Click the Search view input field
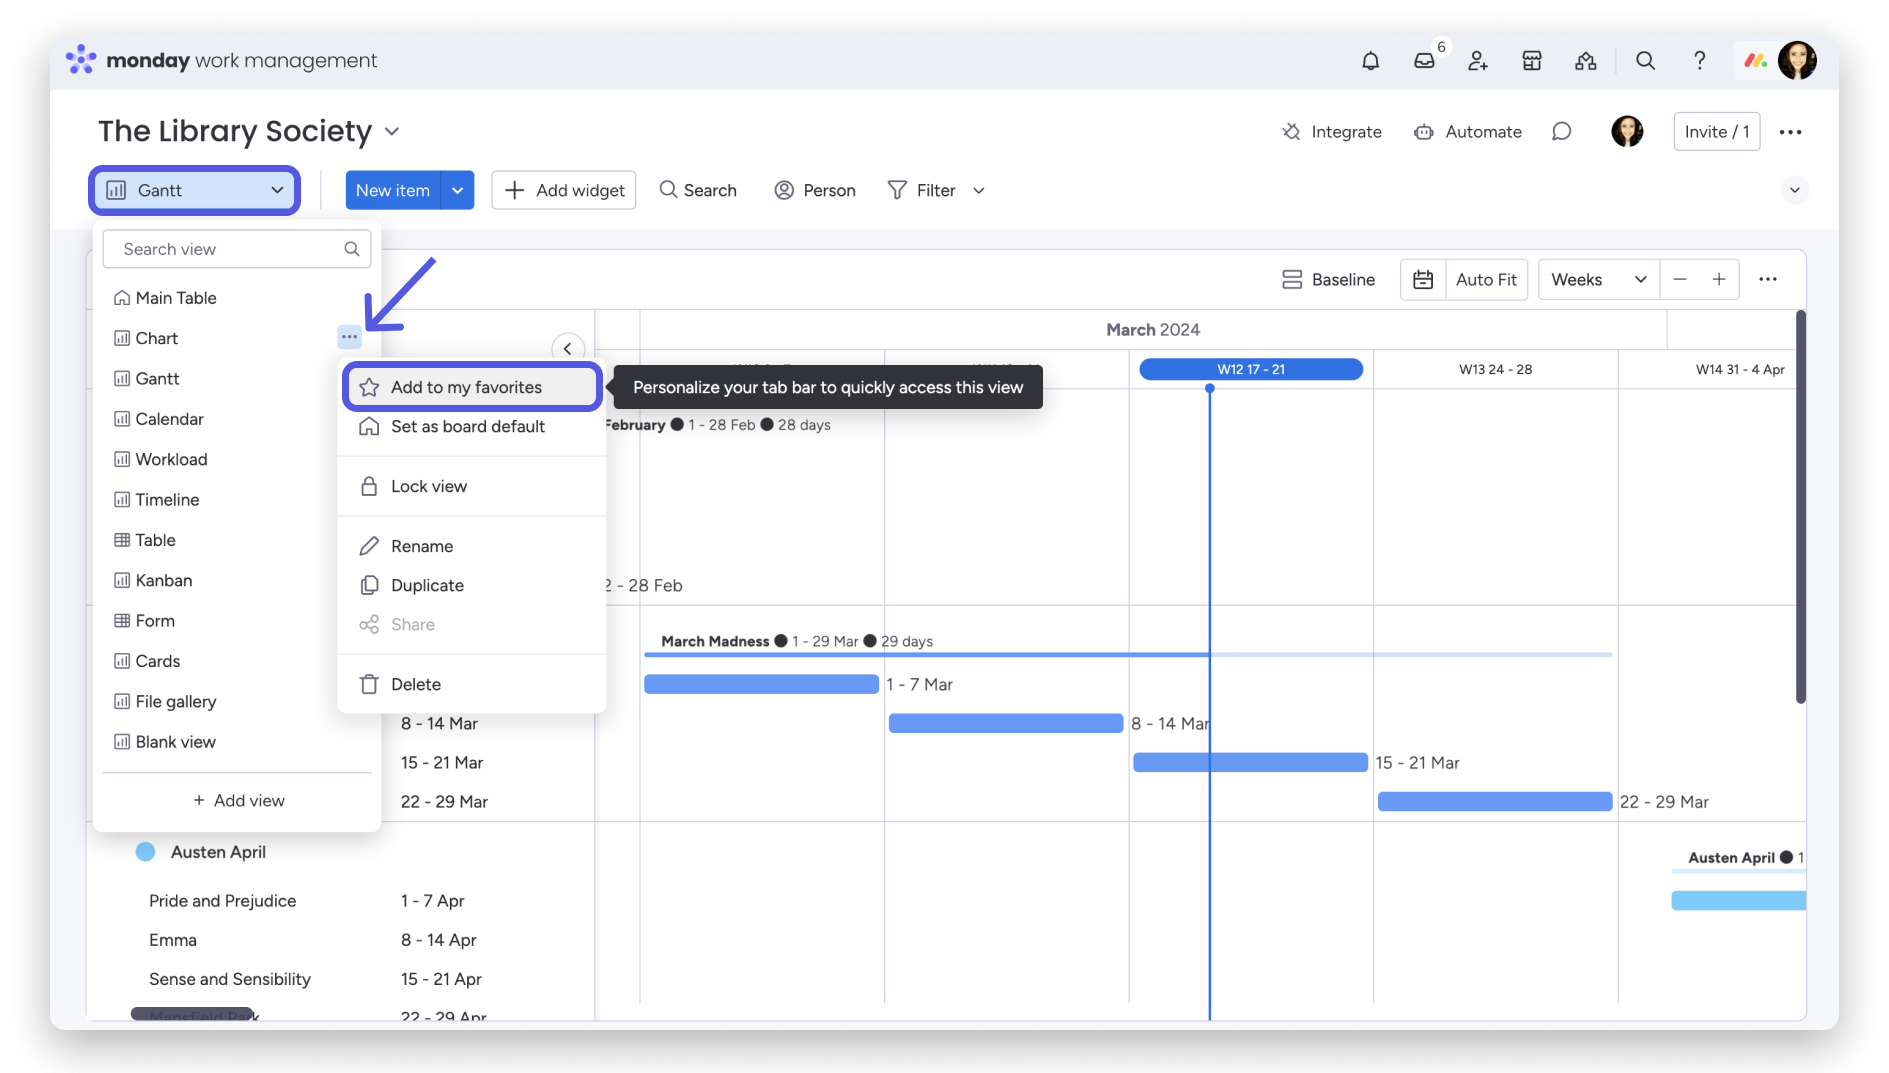Screen dimensions: 1889x1073 click(228, 249)
